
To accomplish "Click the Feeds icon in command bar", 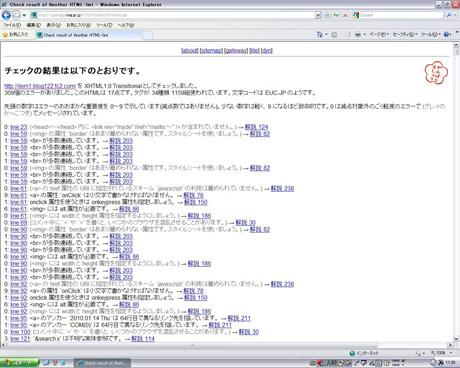I will 334,35.
